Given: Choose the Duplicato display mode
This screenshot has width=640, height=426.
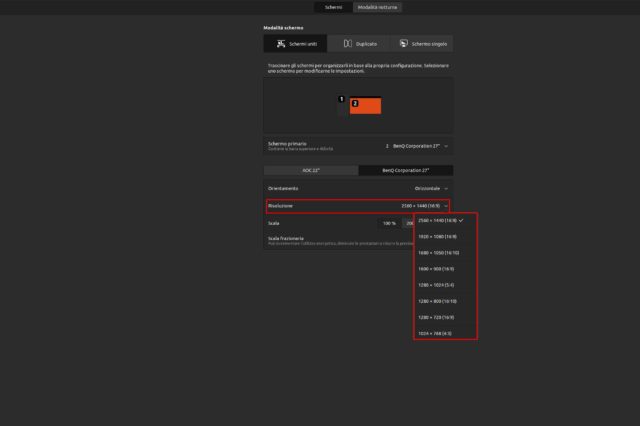Looking at the screenshot, I should tap(359, 44).
